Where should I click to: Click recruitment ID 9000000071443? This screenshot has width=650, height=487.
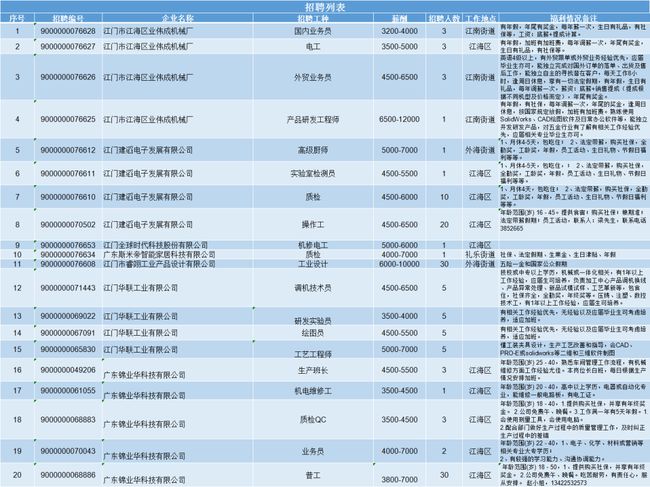(68, 288)
